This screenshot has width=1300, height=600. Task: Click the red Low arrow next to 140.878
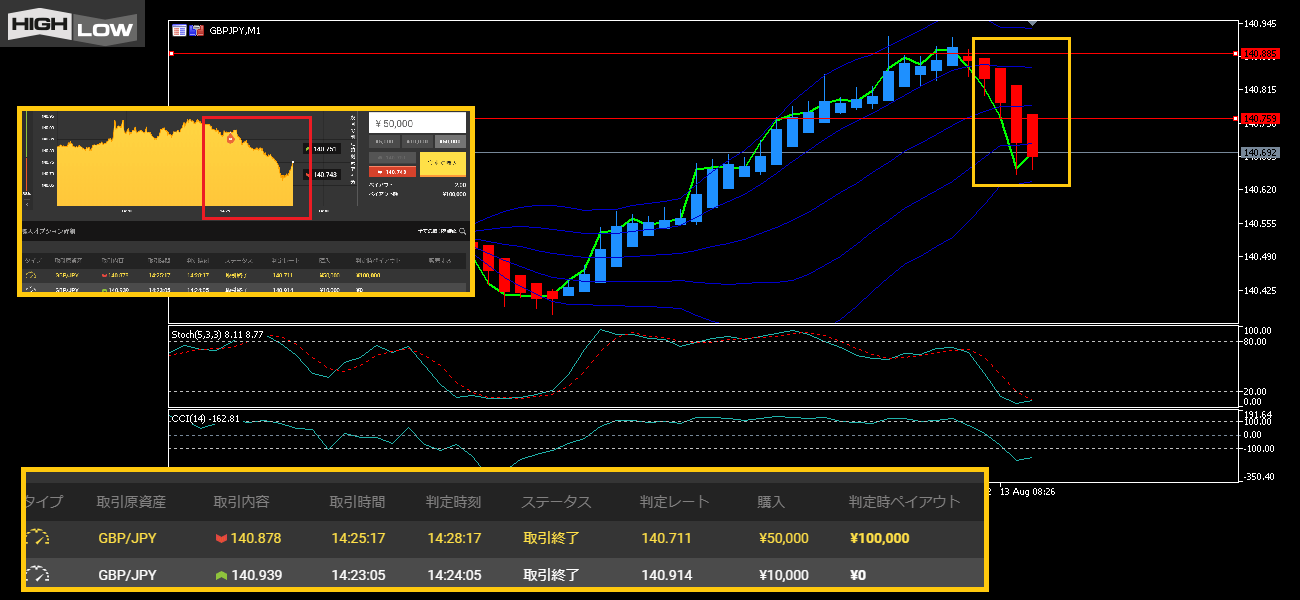(x=221, y=538)
